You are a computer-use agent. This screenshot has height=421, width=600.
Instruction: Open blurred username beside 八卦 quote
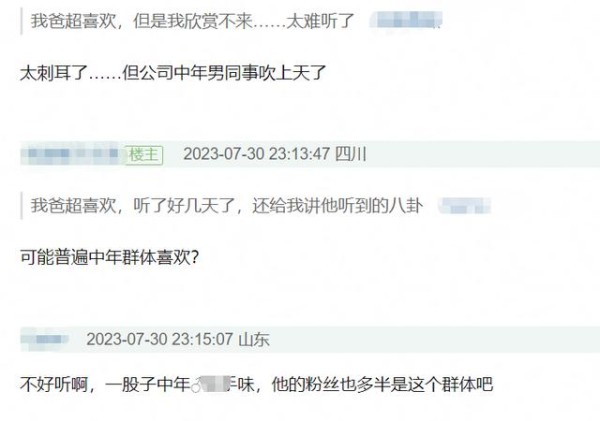tap(464, 206)
